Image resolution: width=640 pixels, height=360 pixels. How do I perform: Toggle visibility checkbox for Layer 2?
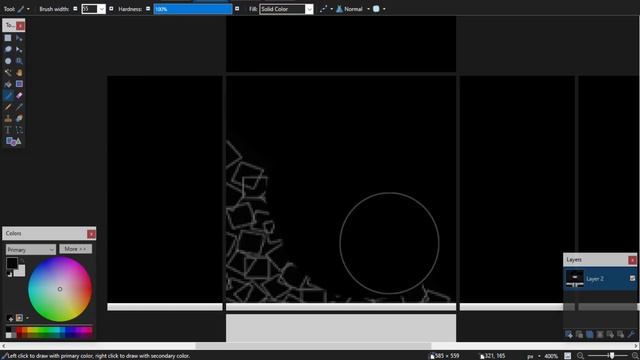pos(632,278)
